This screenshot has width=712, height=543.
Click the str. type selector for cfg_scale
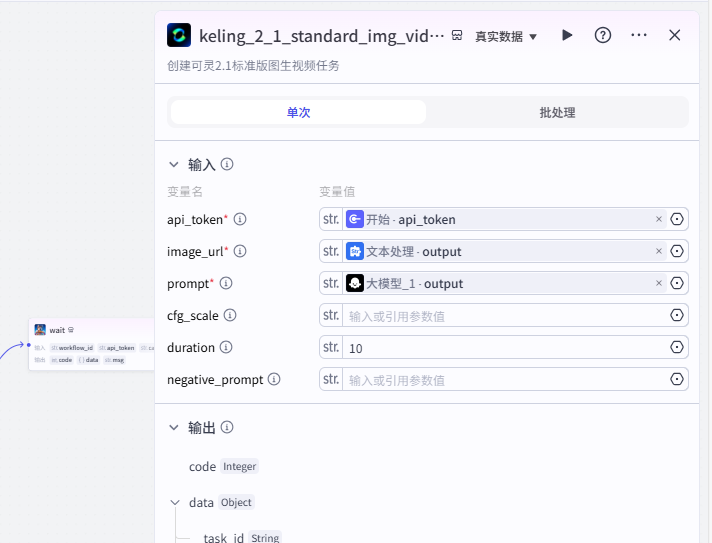(x=331, y=315)
